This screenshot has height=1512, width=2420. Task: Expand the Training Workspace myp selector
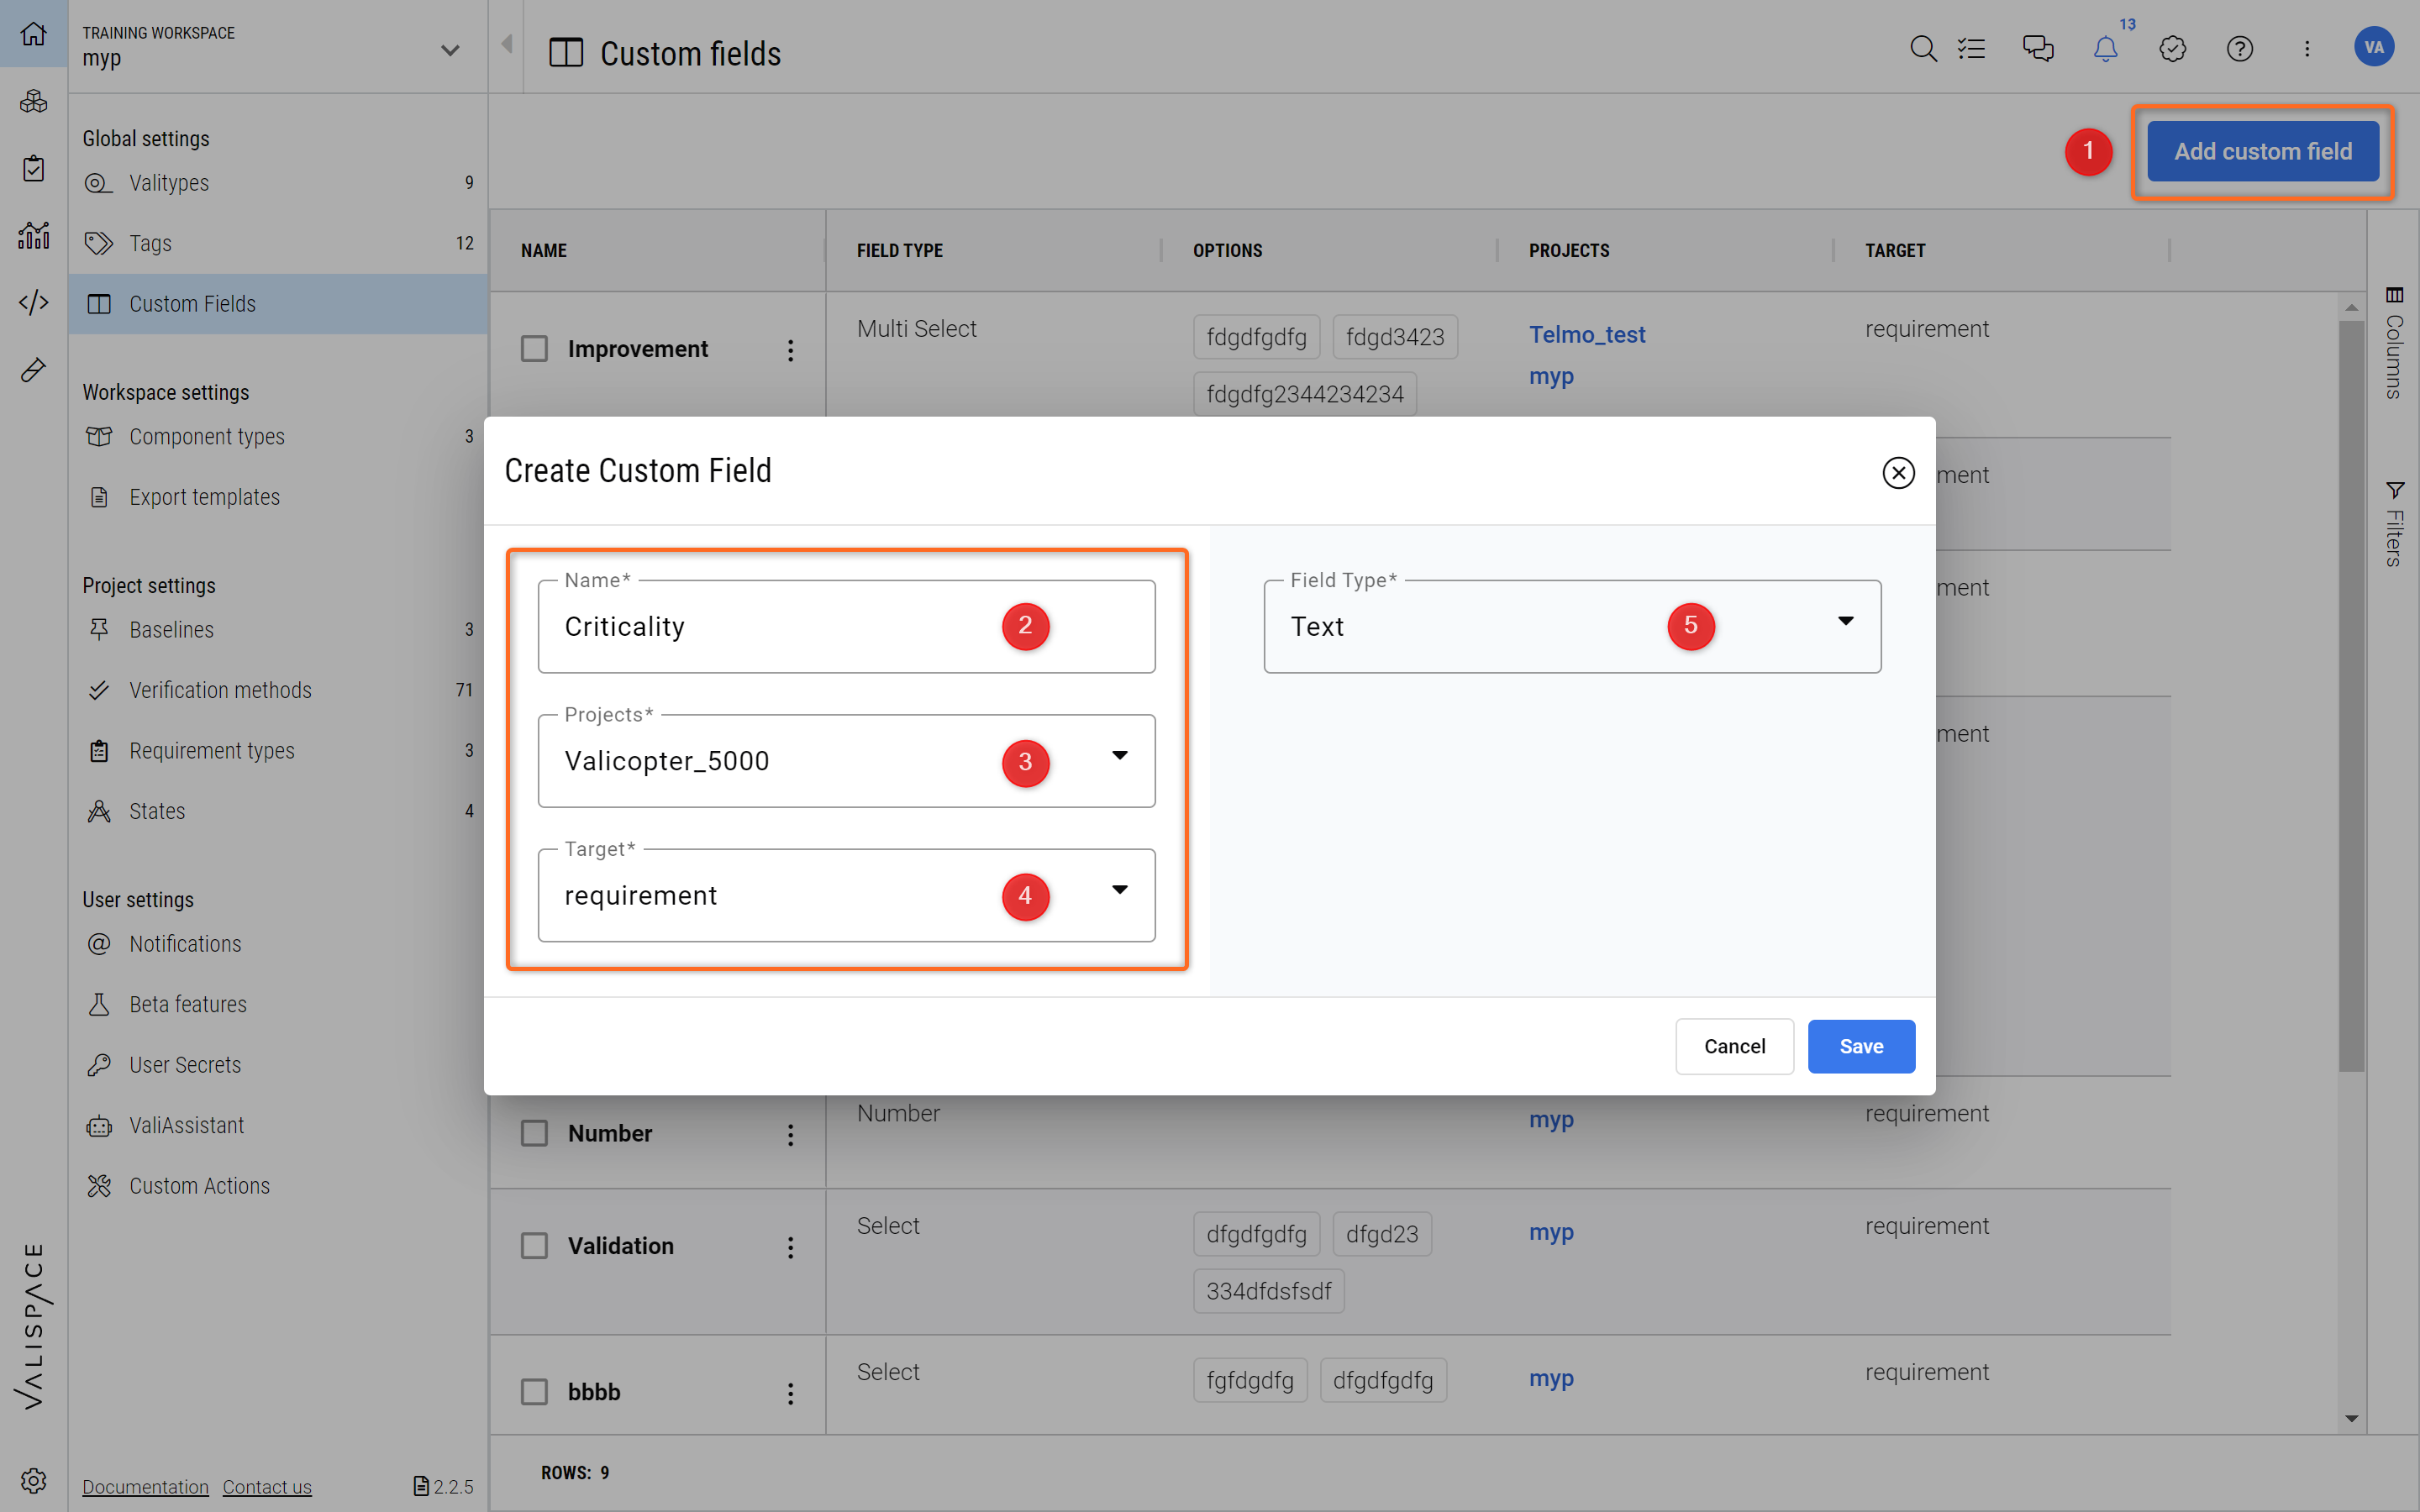tap(277, 47)
